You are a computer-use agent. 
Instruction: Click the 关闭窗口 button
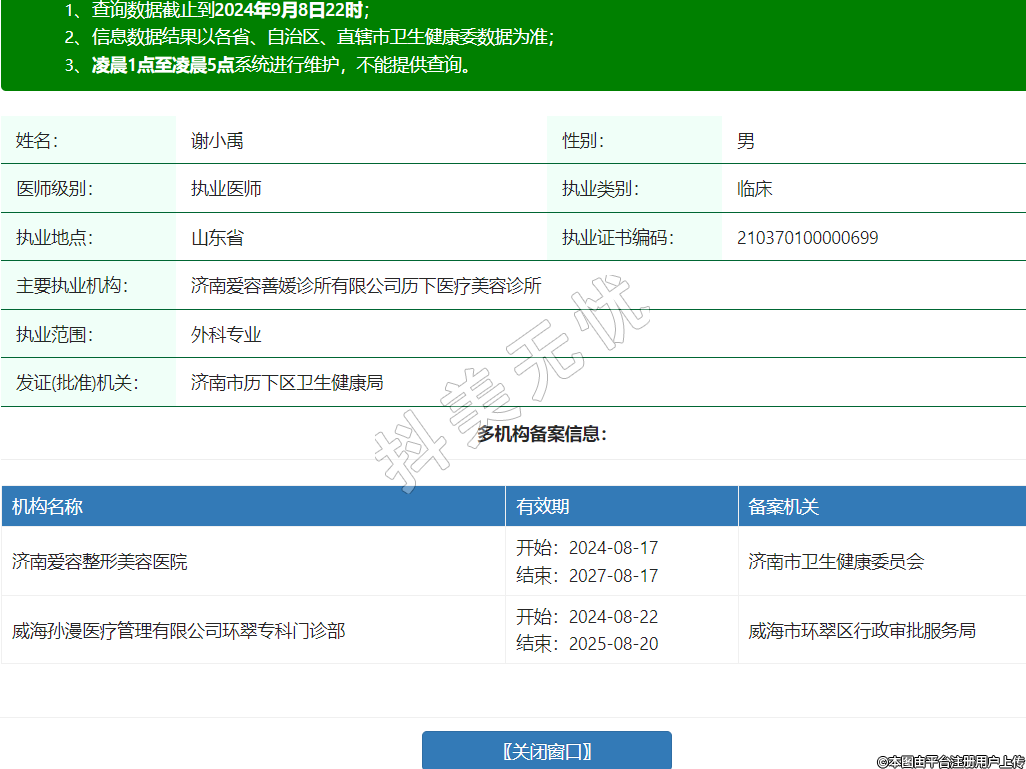click(x=546, y=751)
